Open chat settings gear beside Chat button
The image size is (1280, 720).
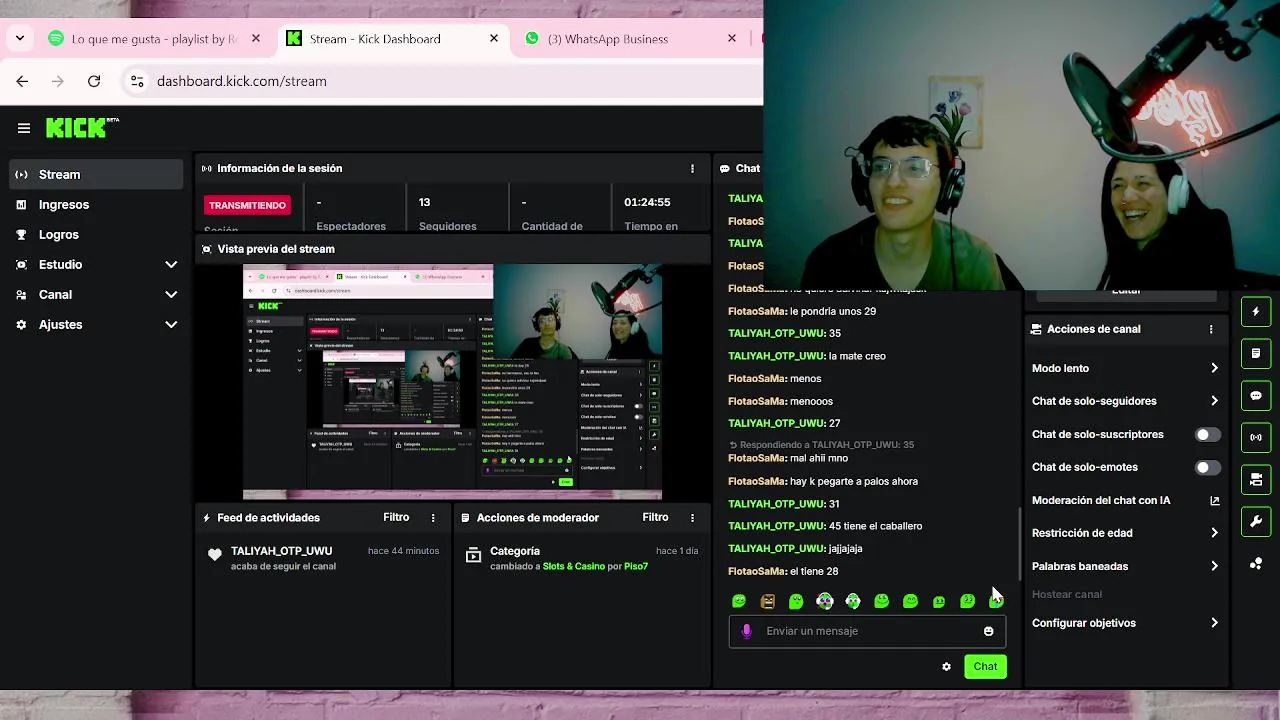click(946, 667)
